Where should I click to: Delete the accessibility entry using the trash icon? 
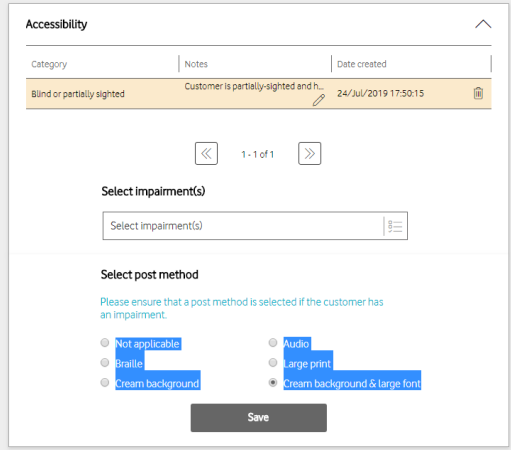click(x=478, y=93)
